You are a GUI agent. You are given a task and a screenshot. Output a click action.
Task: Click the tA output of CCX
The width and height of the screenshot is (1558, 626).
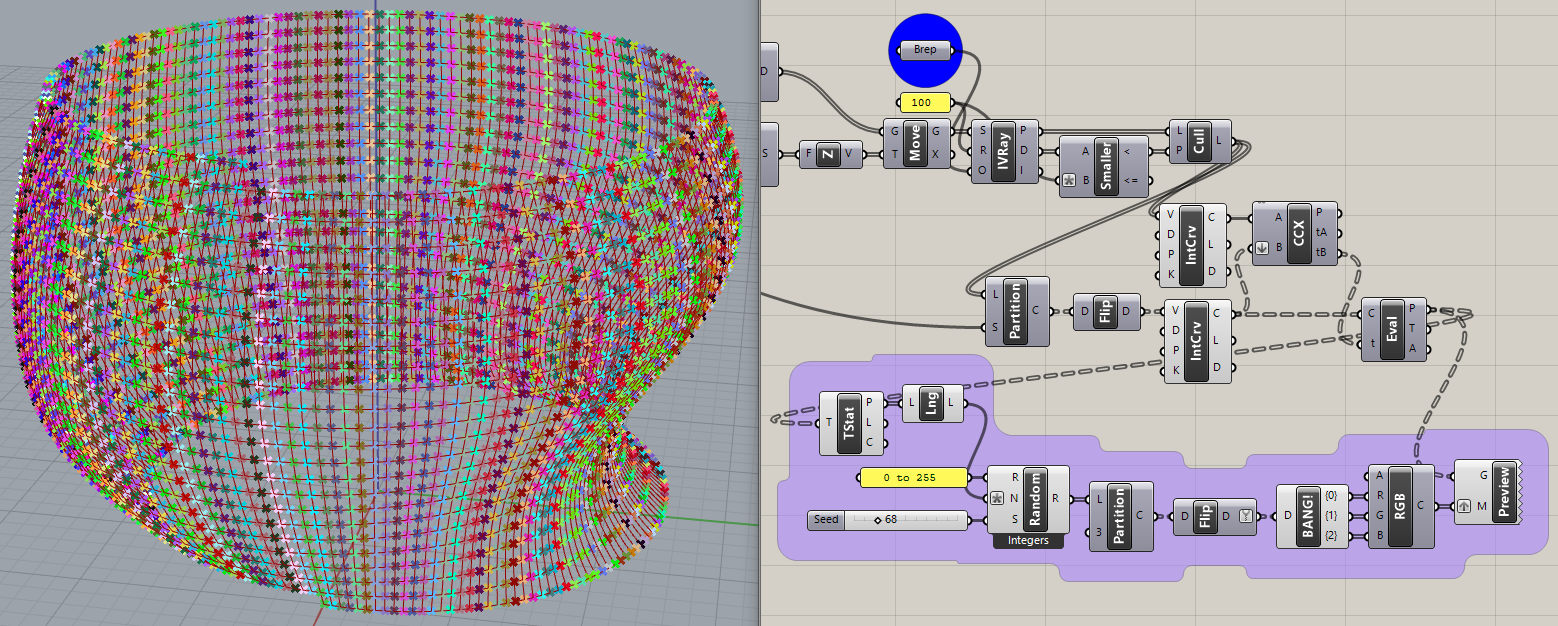coord(1321,232)
